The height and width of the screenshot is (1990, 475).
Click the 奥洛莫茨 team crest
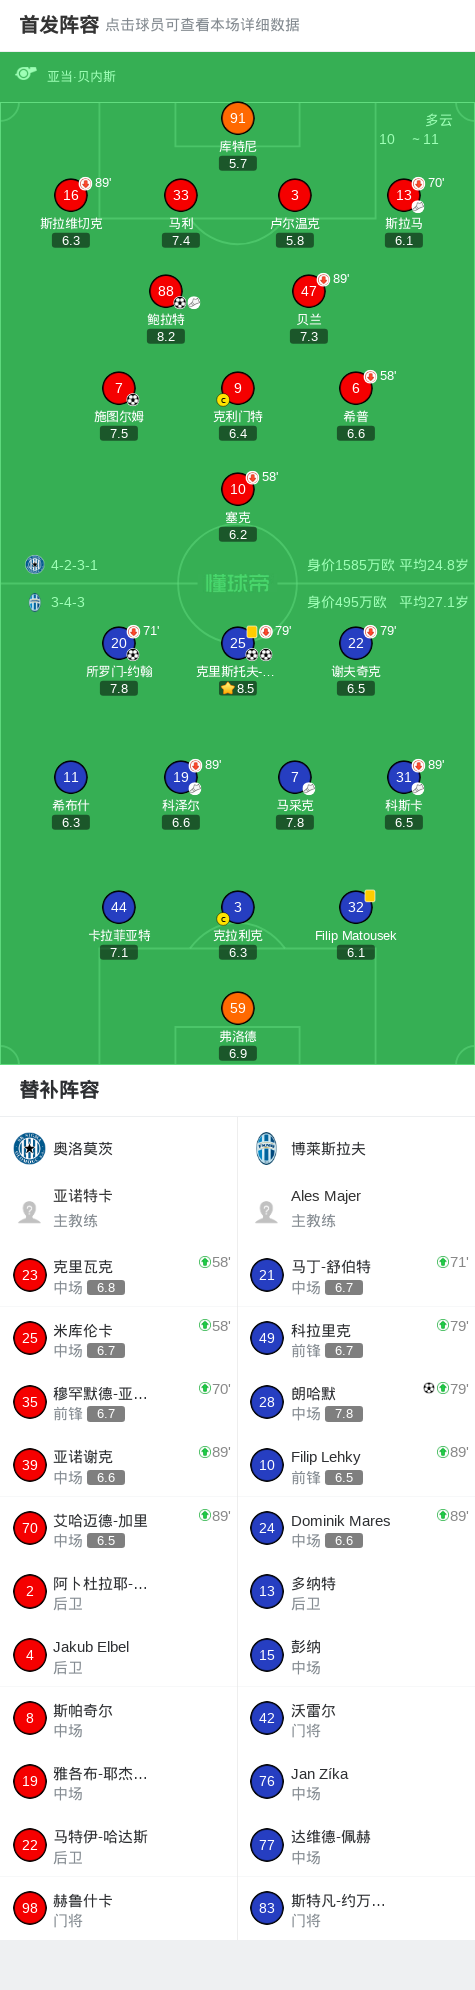[30, 1148]
